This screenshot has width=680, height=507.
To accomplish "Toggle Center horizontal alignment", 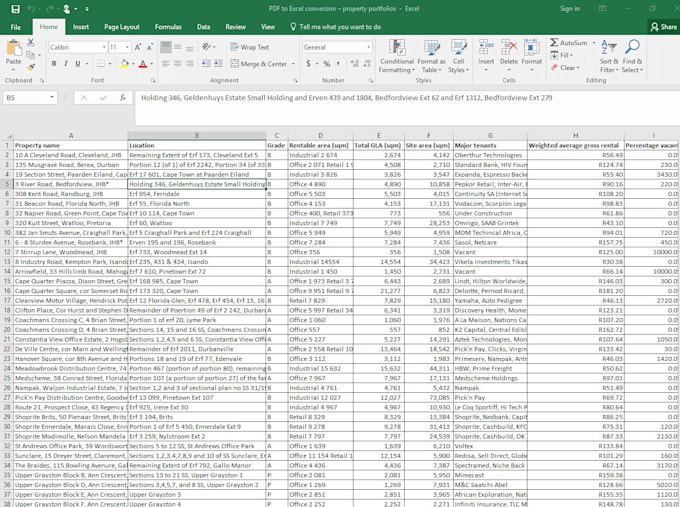I will (178, 64).
